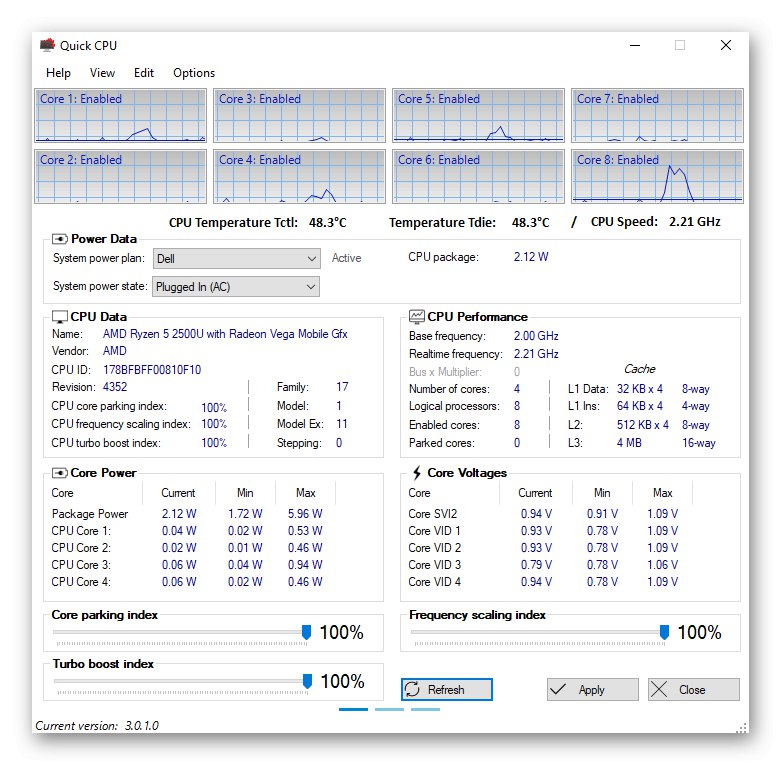This screenshot has width=781, height=765.
Task: Open the View menu
Action: [x=102, y=73]
